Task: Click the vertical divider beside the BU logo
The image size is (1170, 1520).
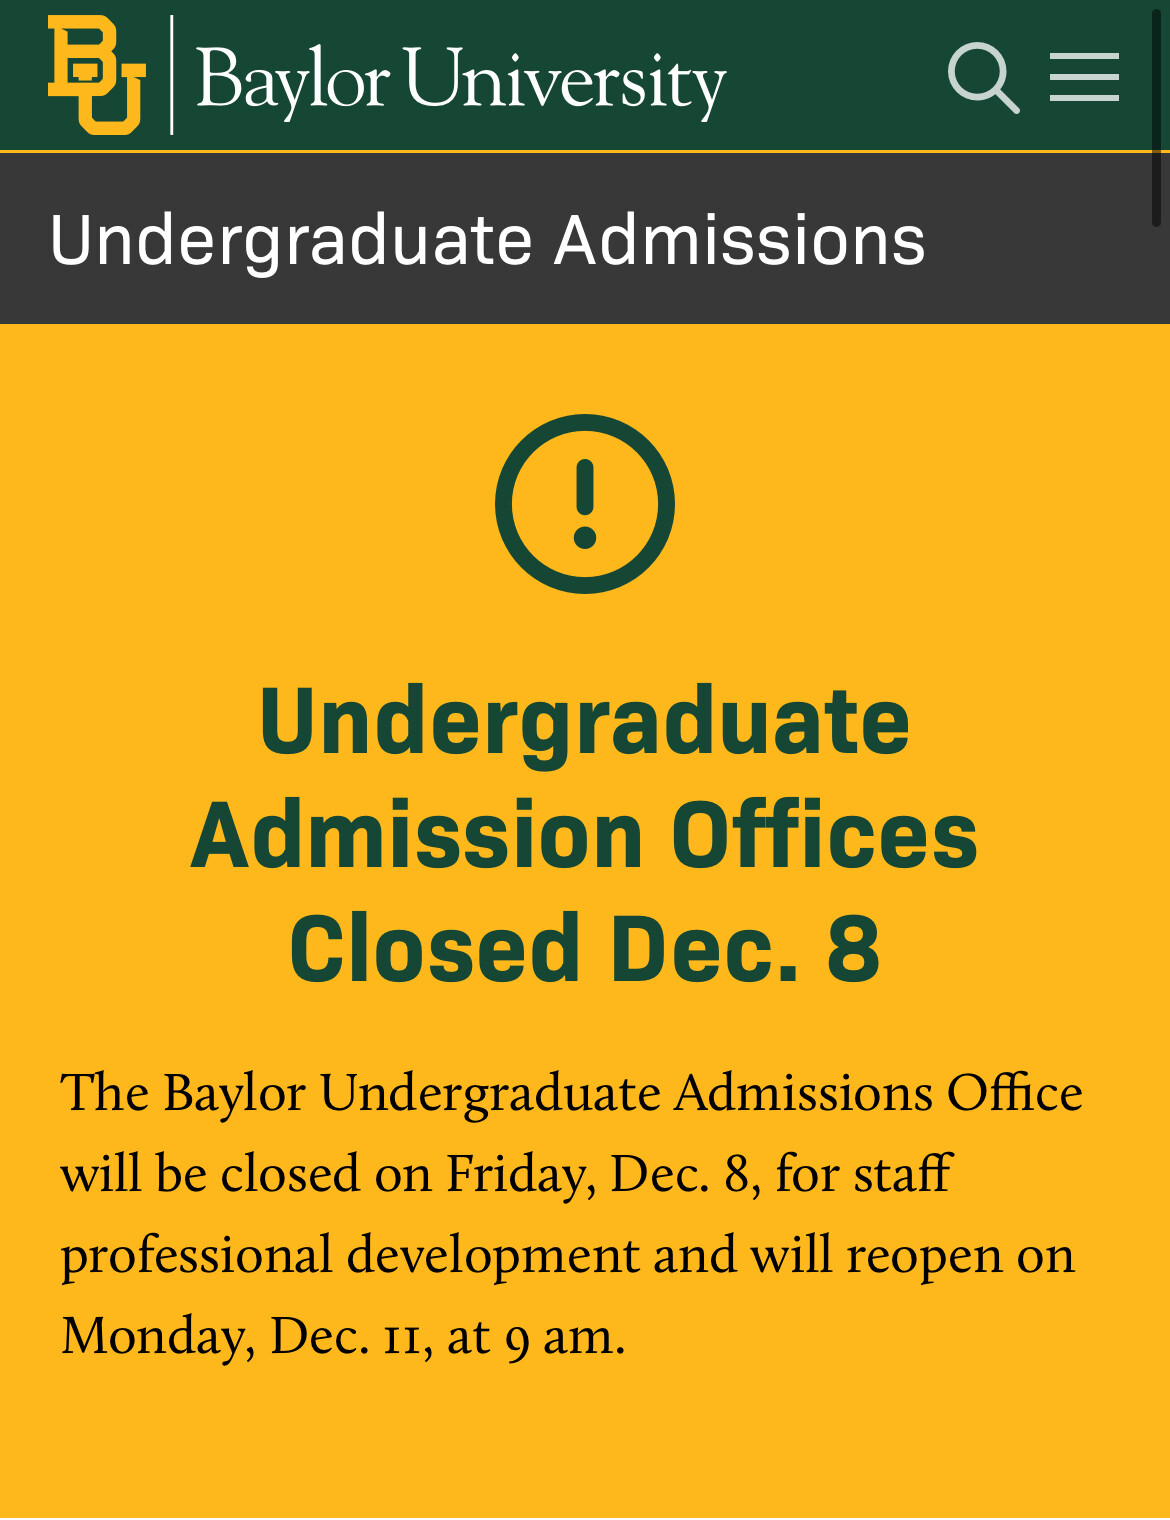Action: click(x=172, y=75)
